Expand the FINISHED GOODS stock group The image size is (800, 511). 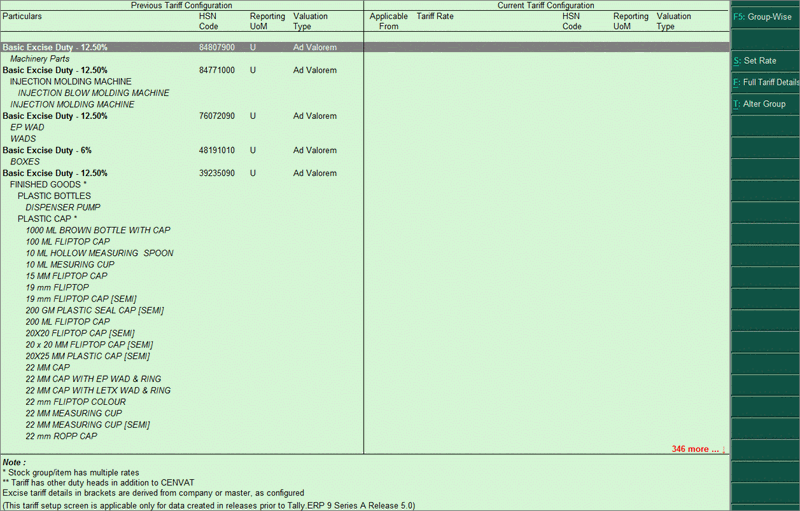pos(48,185)
